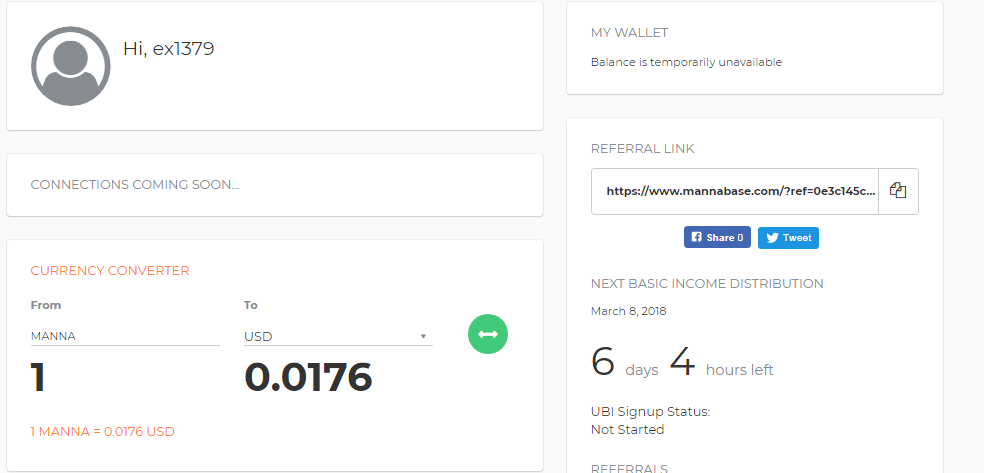Viewport: 984px width, 473px height.
Task: Click the MANNA From currency field
Action: click(125, 336)
